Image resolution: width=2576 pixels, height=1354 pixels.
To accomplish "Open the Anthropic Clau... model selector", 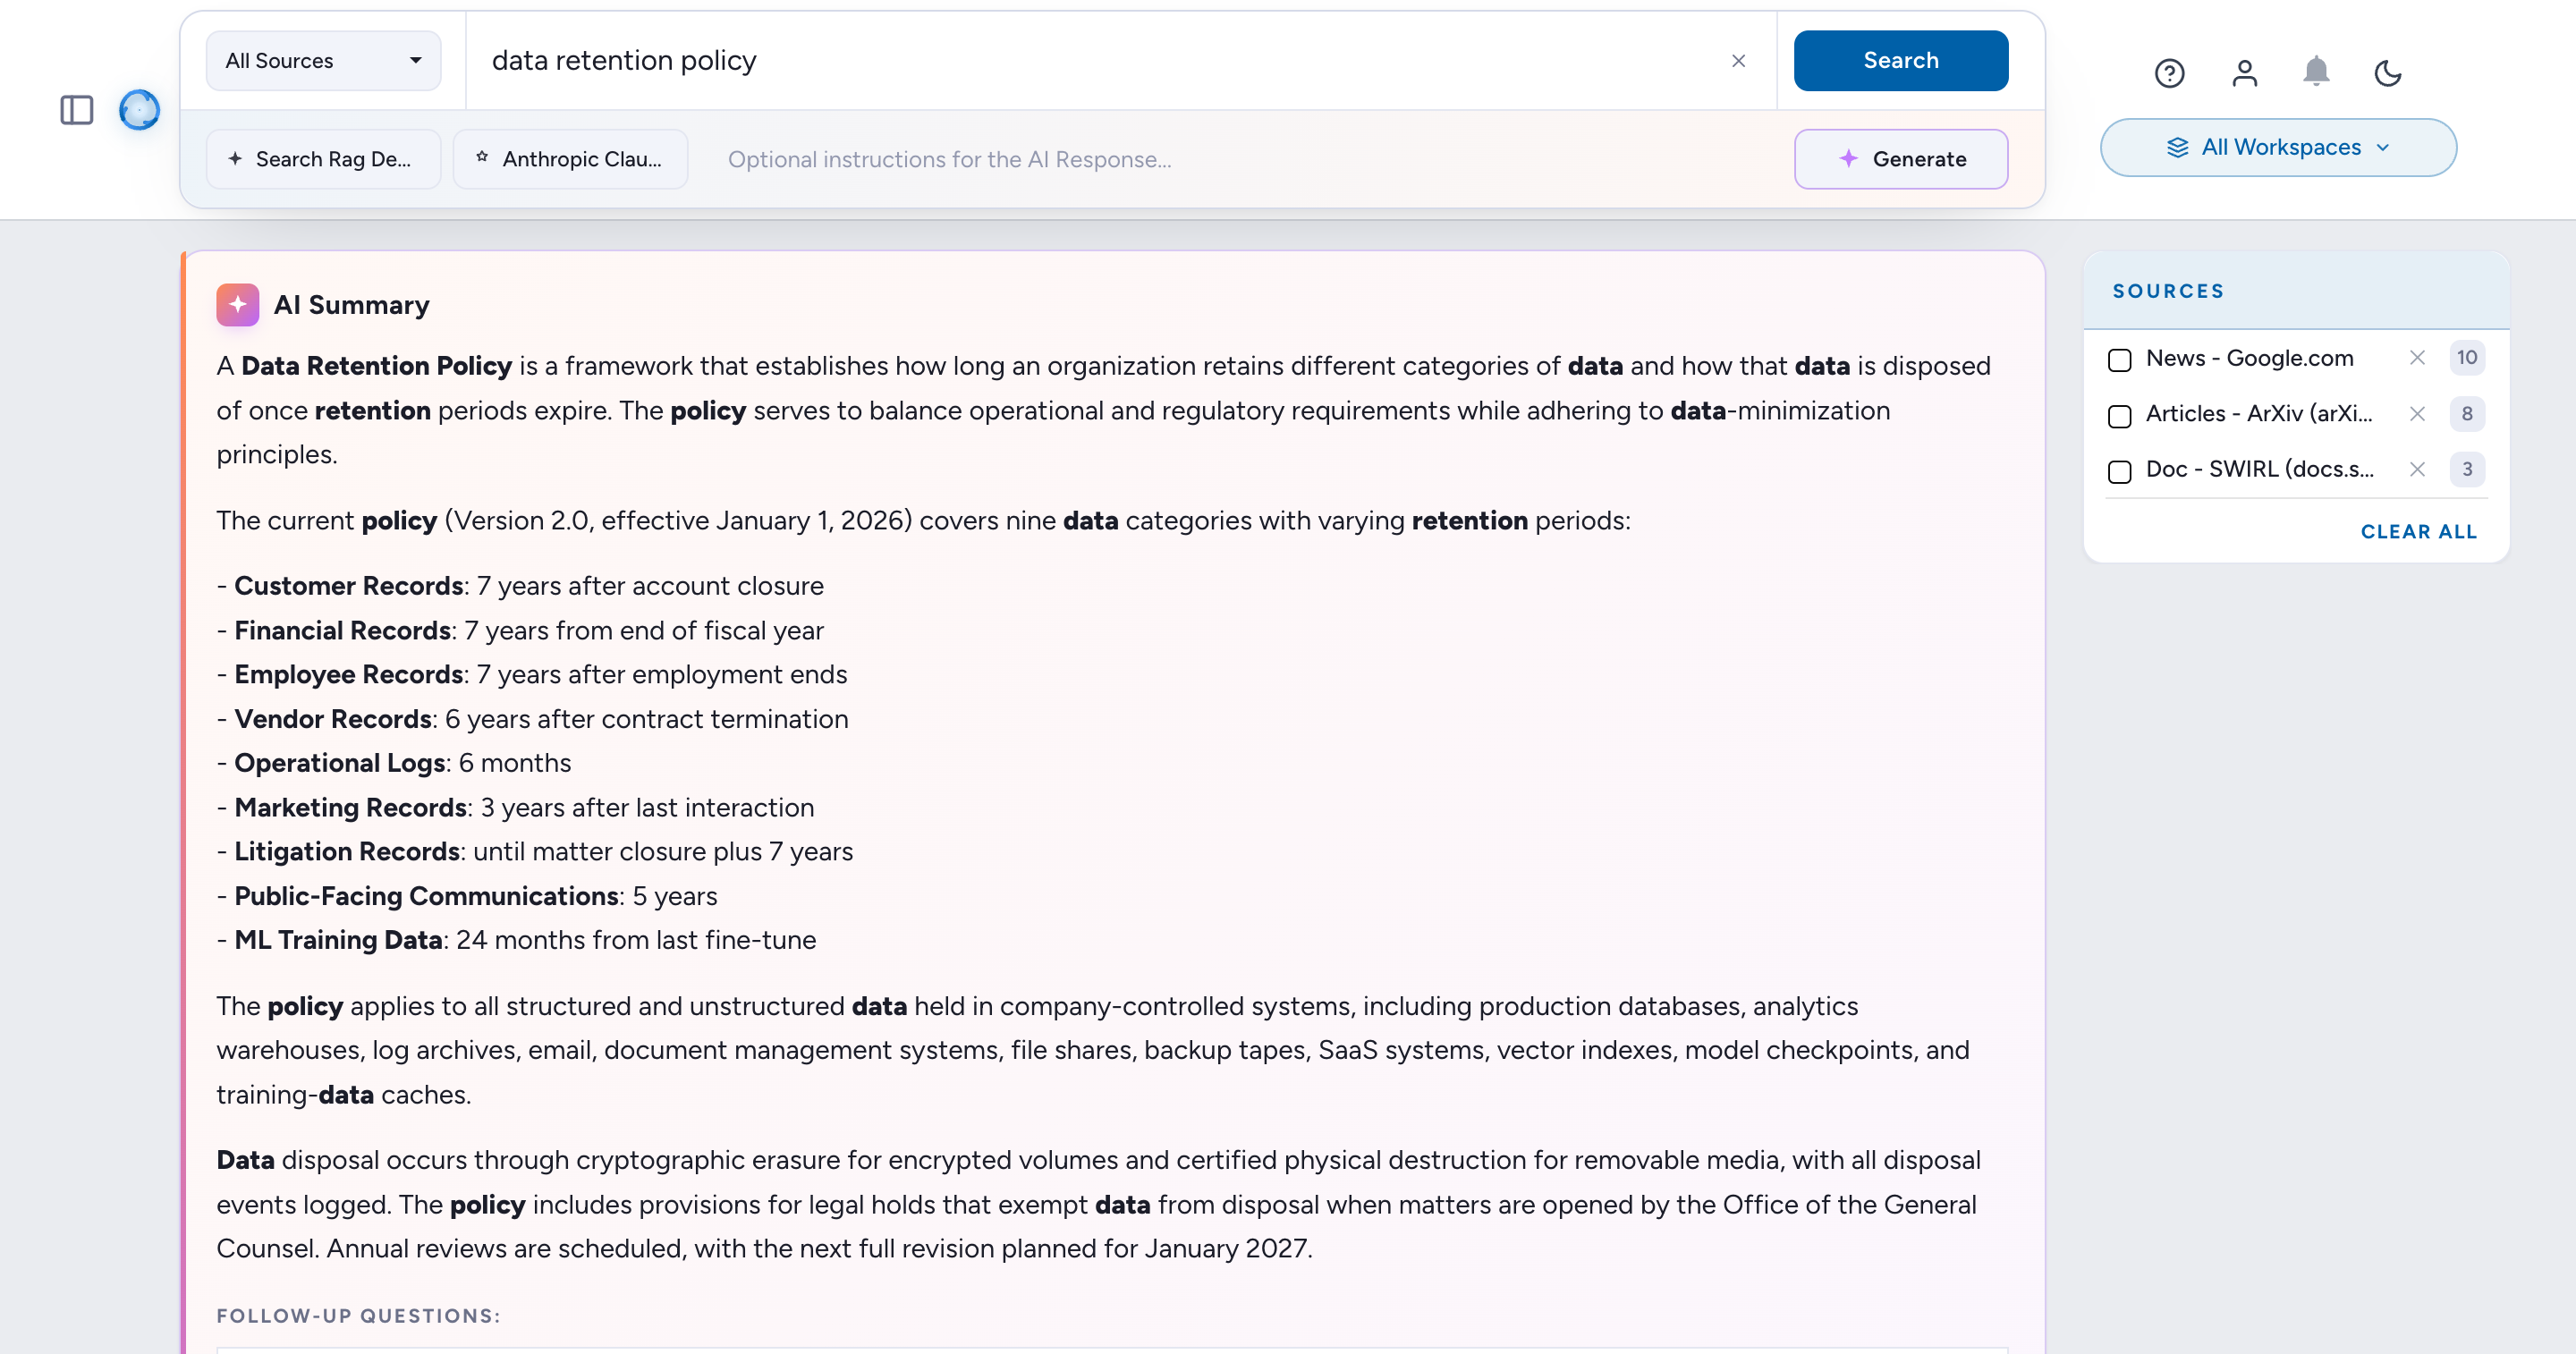I will click(570, 159).
